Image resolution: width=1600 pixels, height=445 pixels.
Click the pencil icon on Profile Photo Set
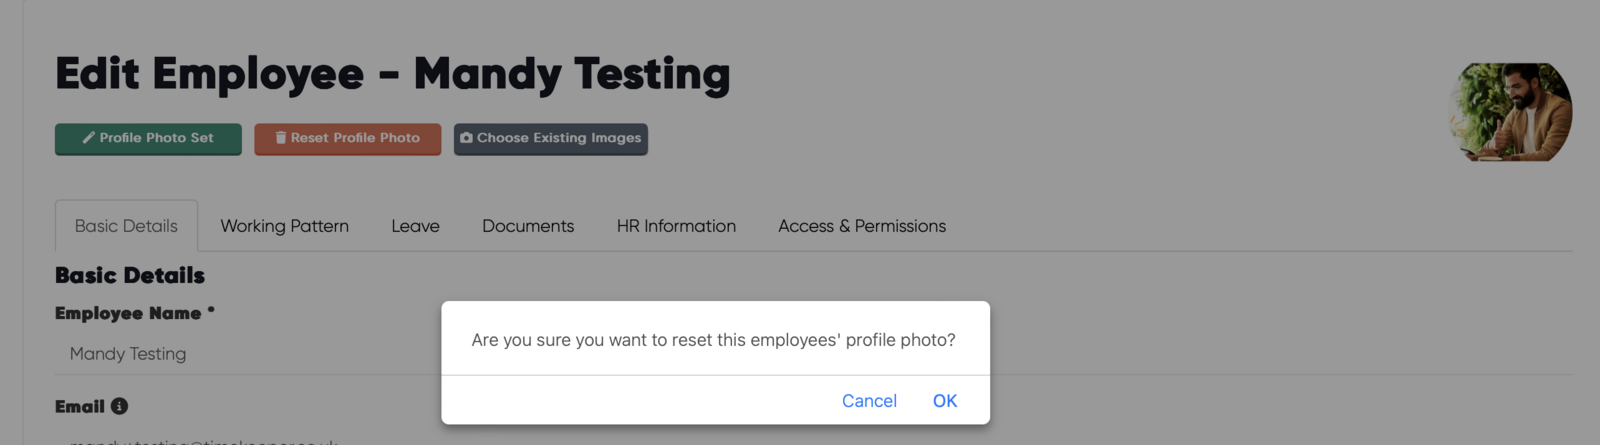tap(88, 138)
